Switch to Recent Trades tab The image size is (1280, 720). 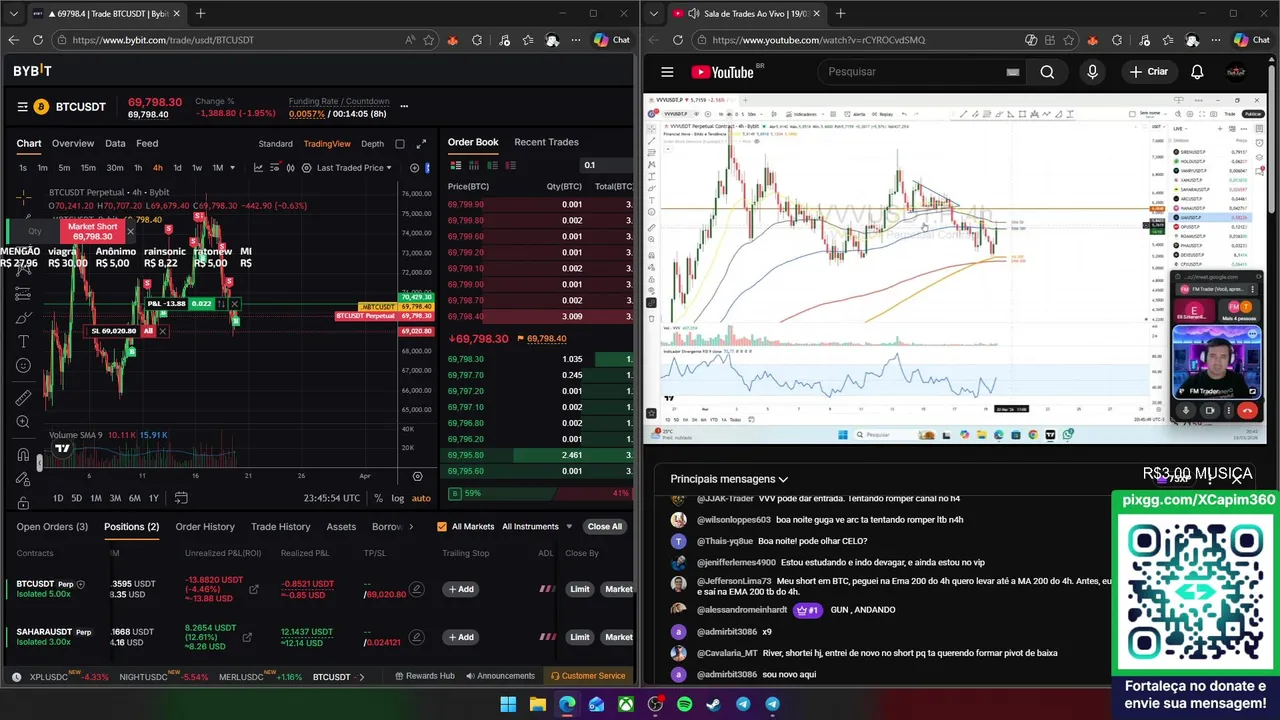point(546,142)
